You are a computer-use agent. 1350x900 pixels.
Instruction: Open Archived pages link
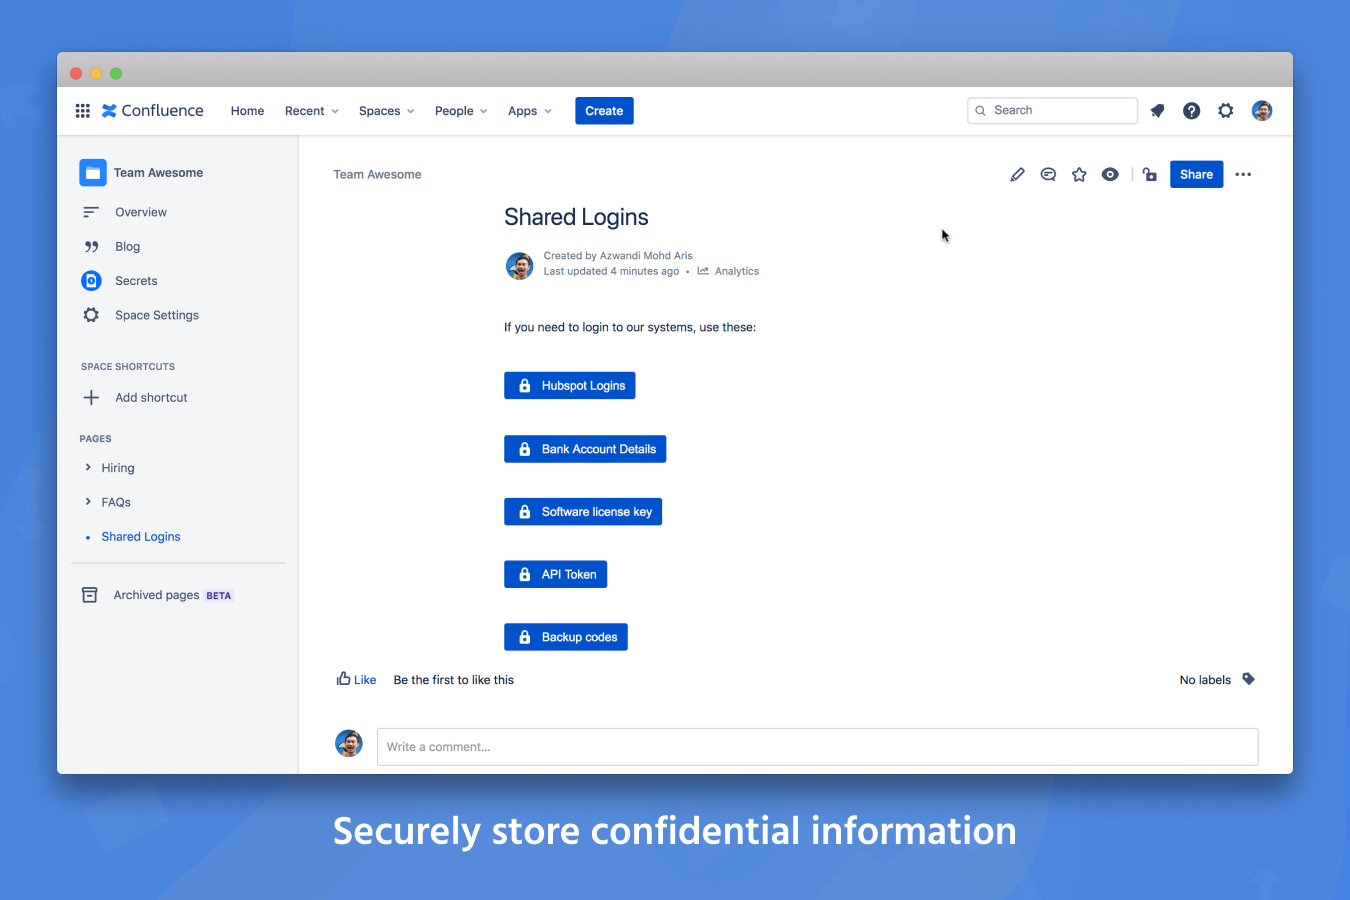pyautogui.click(x=156, y=595)
